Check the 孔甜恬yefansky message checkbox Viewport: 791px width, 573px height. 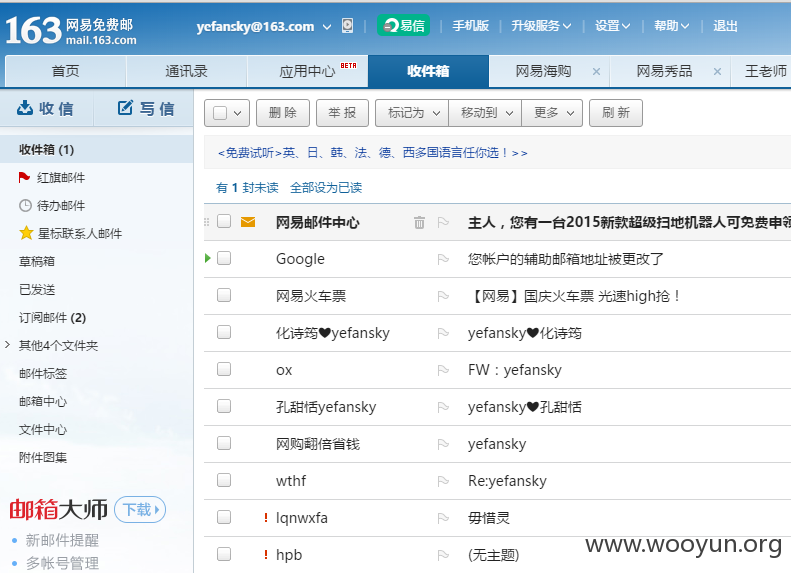[x=224, y=406]
